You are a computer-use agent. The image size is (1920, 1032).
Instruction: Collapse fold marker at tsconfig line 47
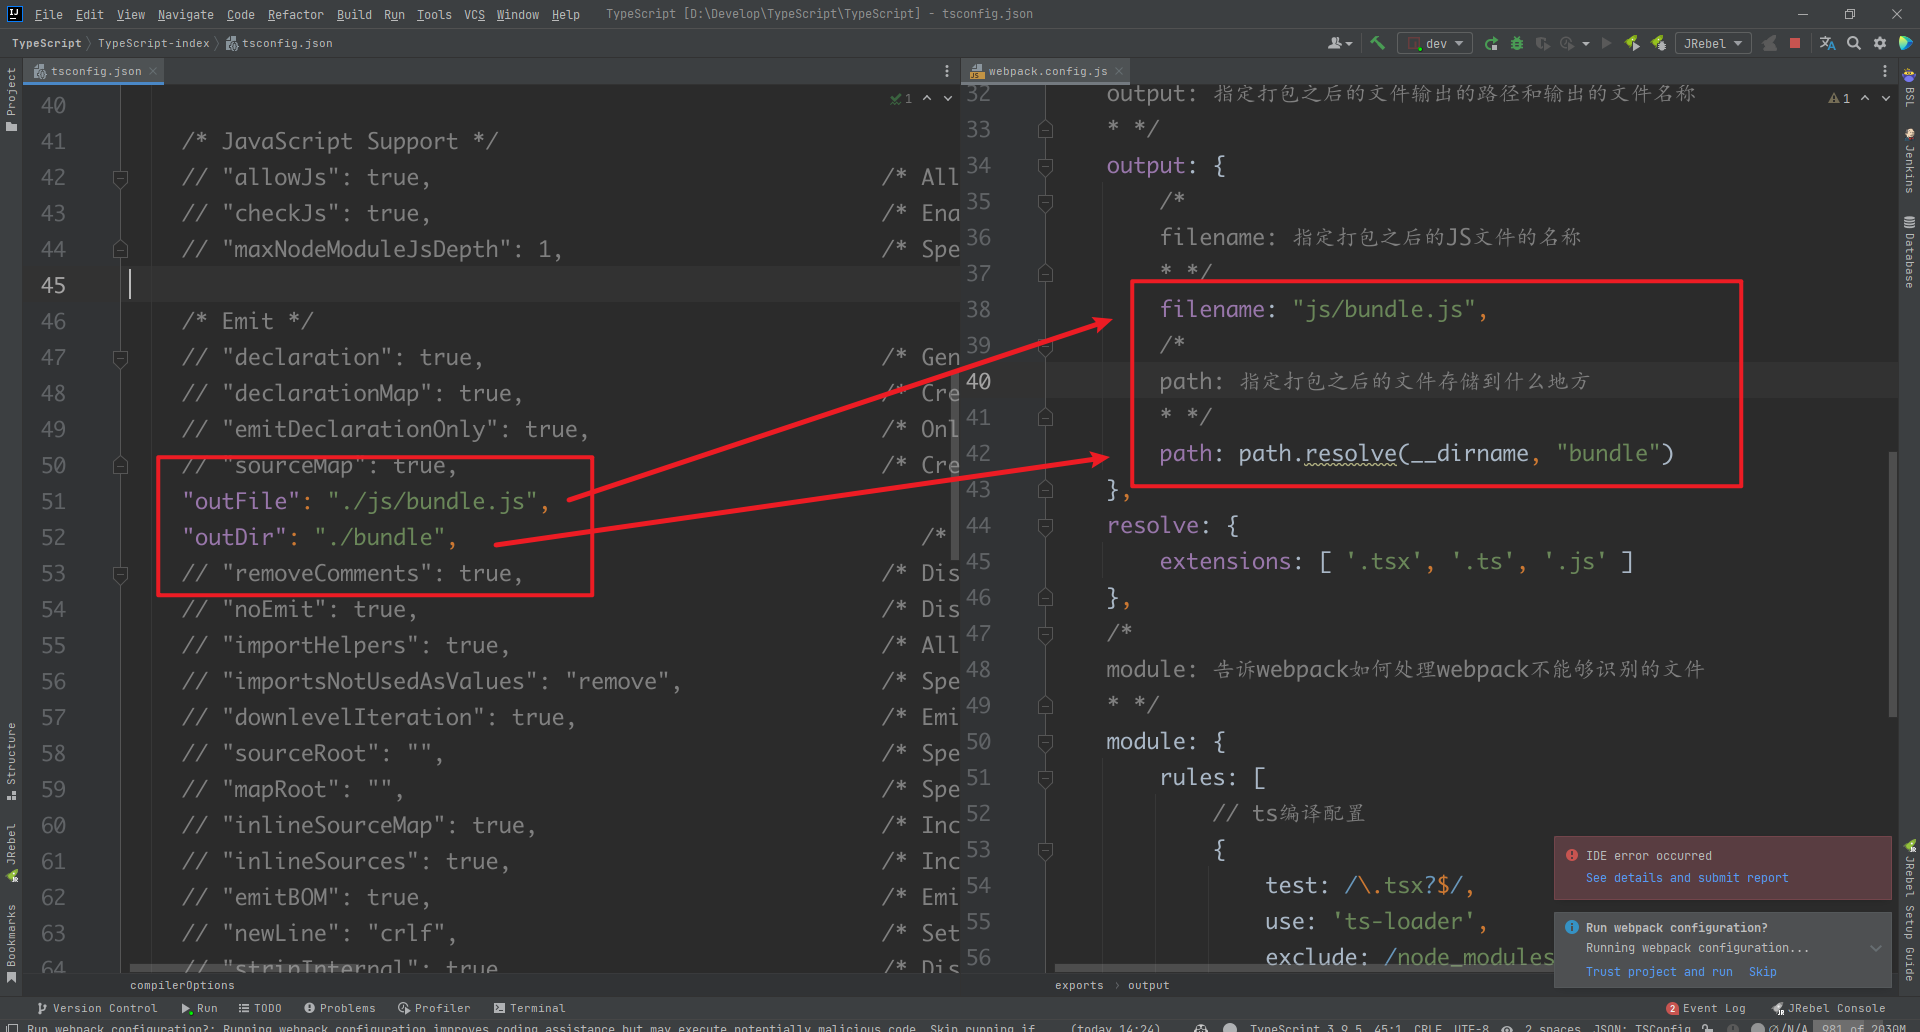[120, 358]
